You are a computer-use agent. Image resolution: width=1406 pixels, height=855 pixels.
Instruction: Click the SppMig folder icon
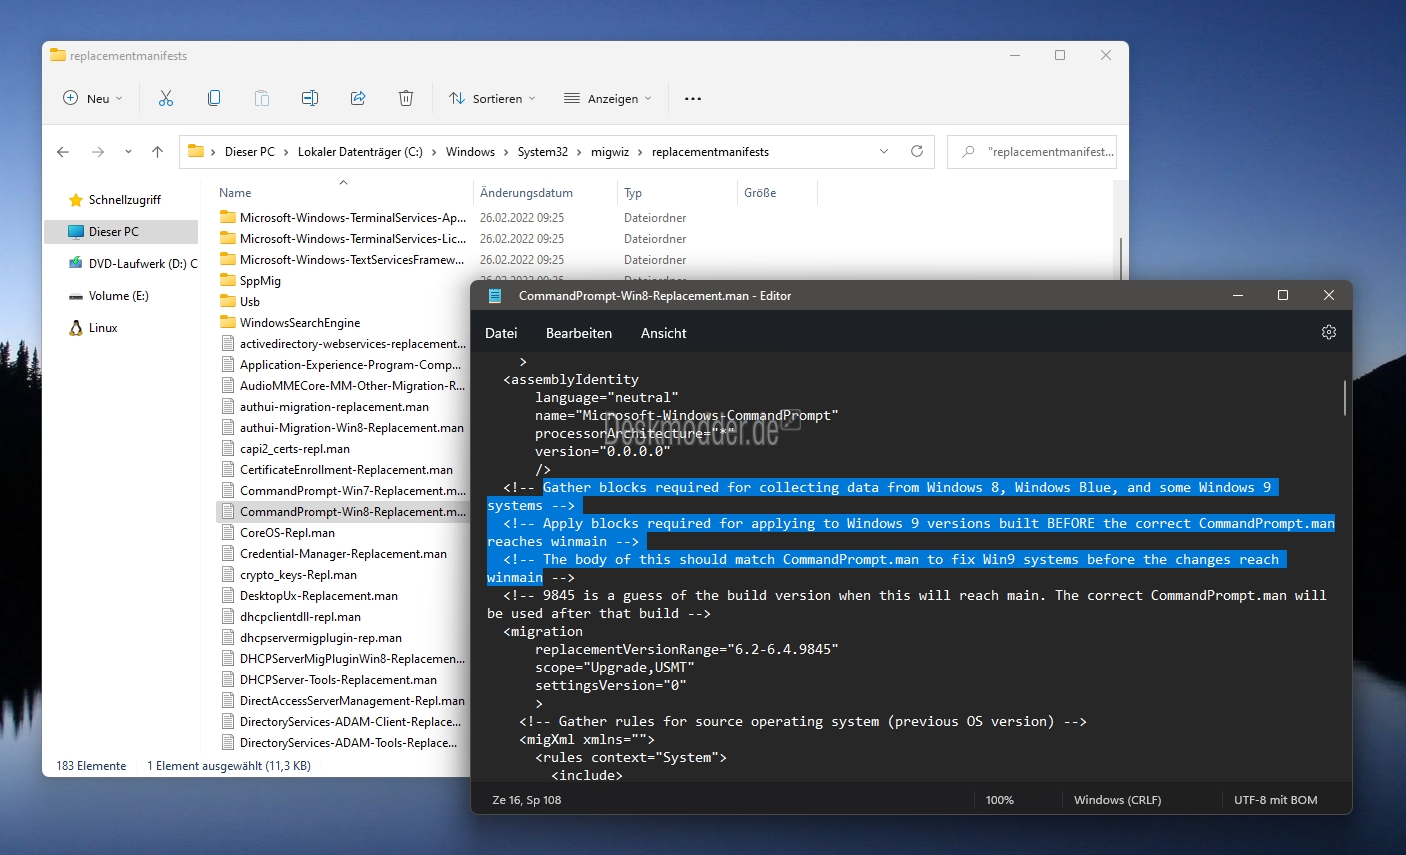click(x=228, y=281)
